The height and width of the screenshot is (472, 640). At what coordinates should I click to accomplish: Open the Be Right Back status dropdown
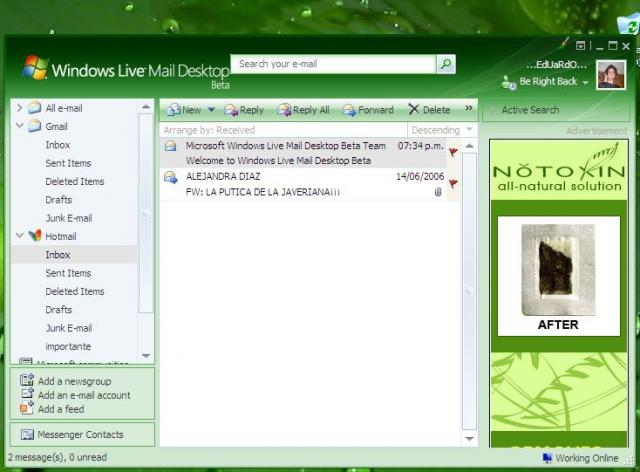coord(585,82)
